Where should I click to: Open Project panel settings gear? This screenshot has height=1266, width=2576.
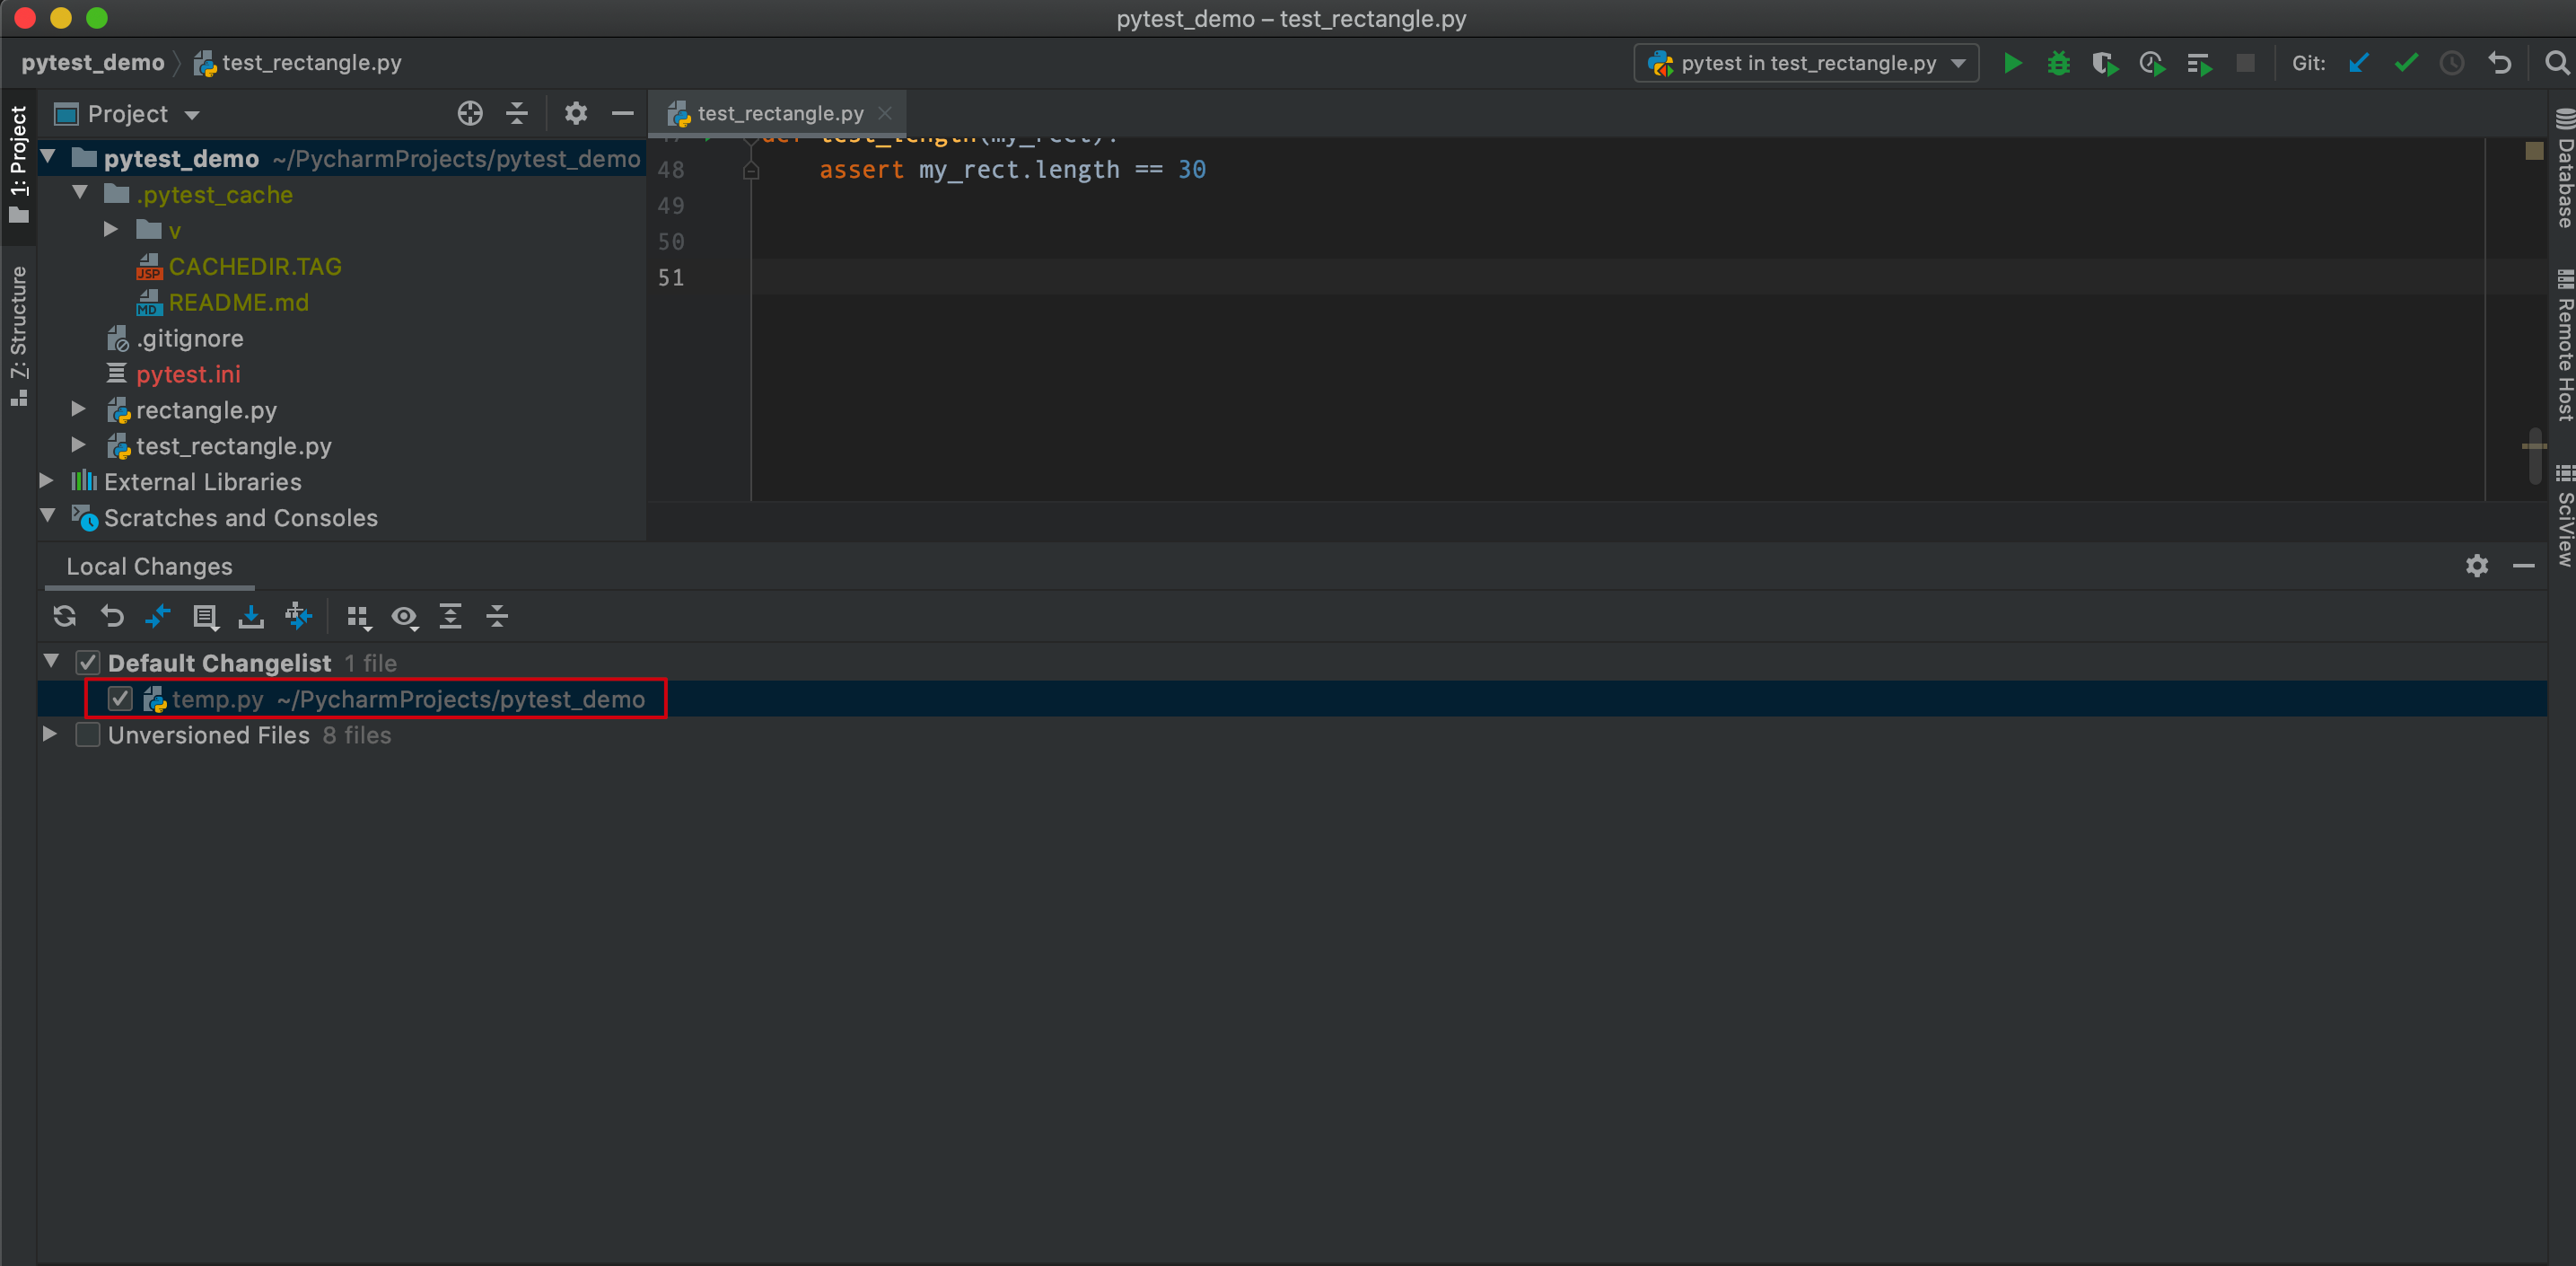[x=575, y=114]
